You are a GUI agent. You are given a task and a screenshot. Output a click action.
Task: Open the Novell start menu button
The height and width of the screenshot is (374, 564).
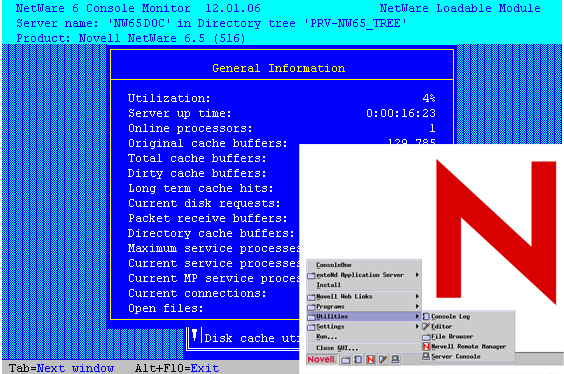coord(322,359)
